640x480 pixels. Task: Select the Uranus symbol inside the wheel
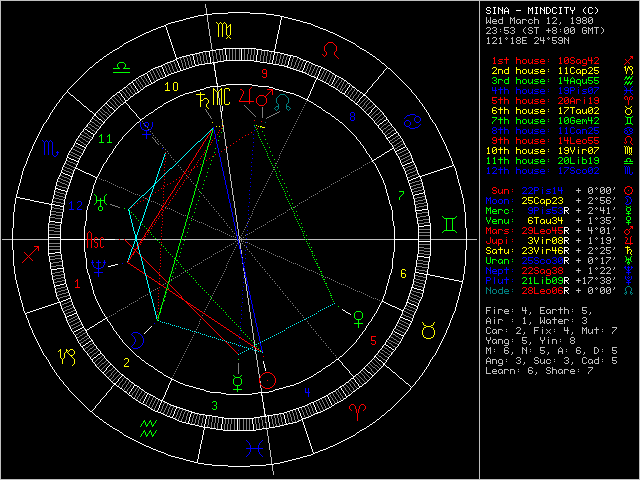click(x=101, y=202)
